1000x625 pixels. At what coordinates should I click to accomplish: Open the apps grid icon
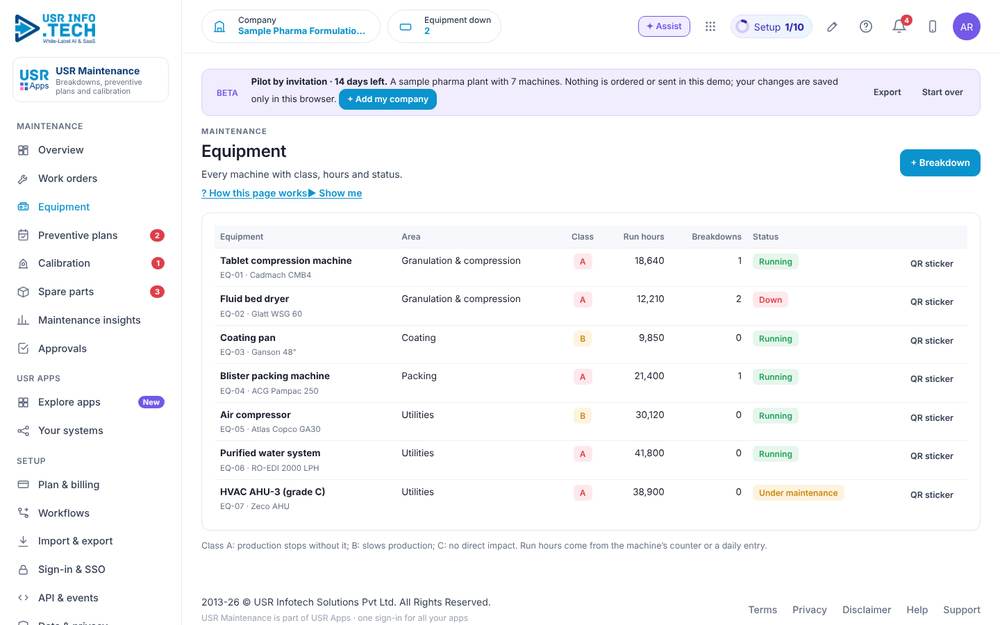pyautogui.click(x=710, y=26)
